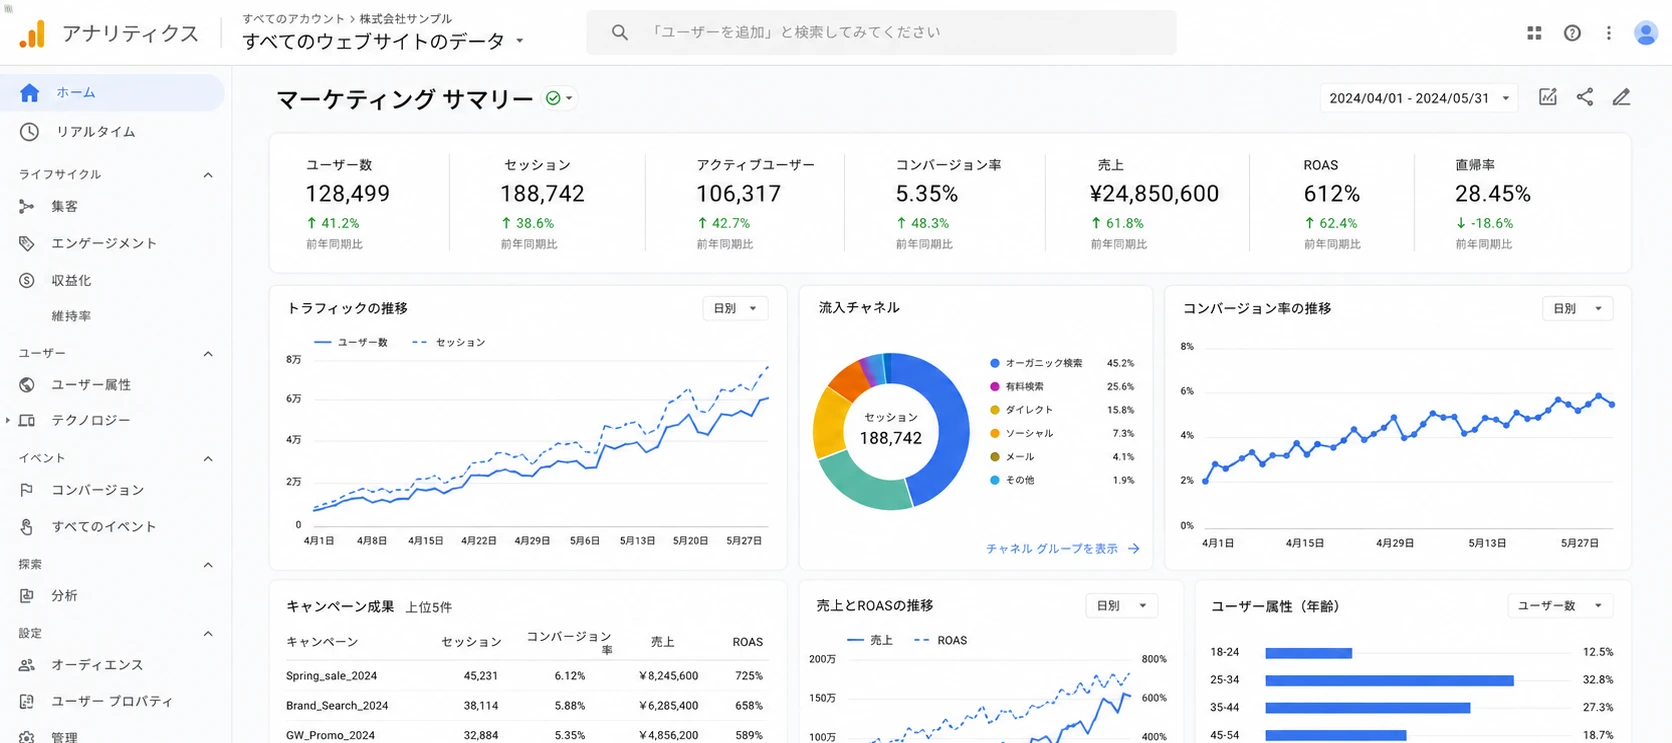Screen dimensions: 1672x743
Task: Click the search magnifier icon
Action: coord(620,33)
